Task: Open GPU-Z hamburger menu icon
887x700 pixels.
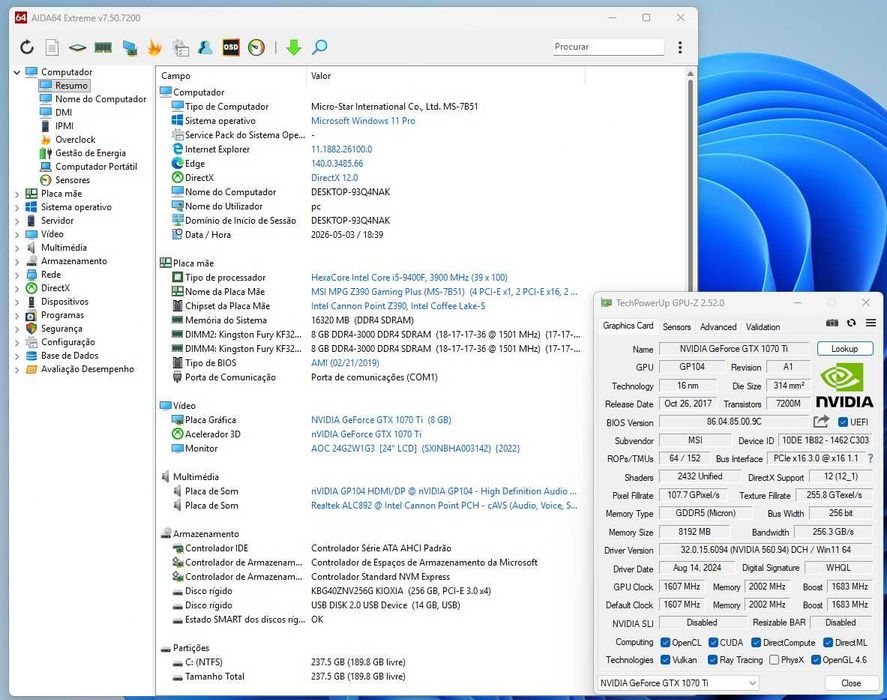Action: 871,323
